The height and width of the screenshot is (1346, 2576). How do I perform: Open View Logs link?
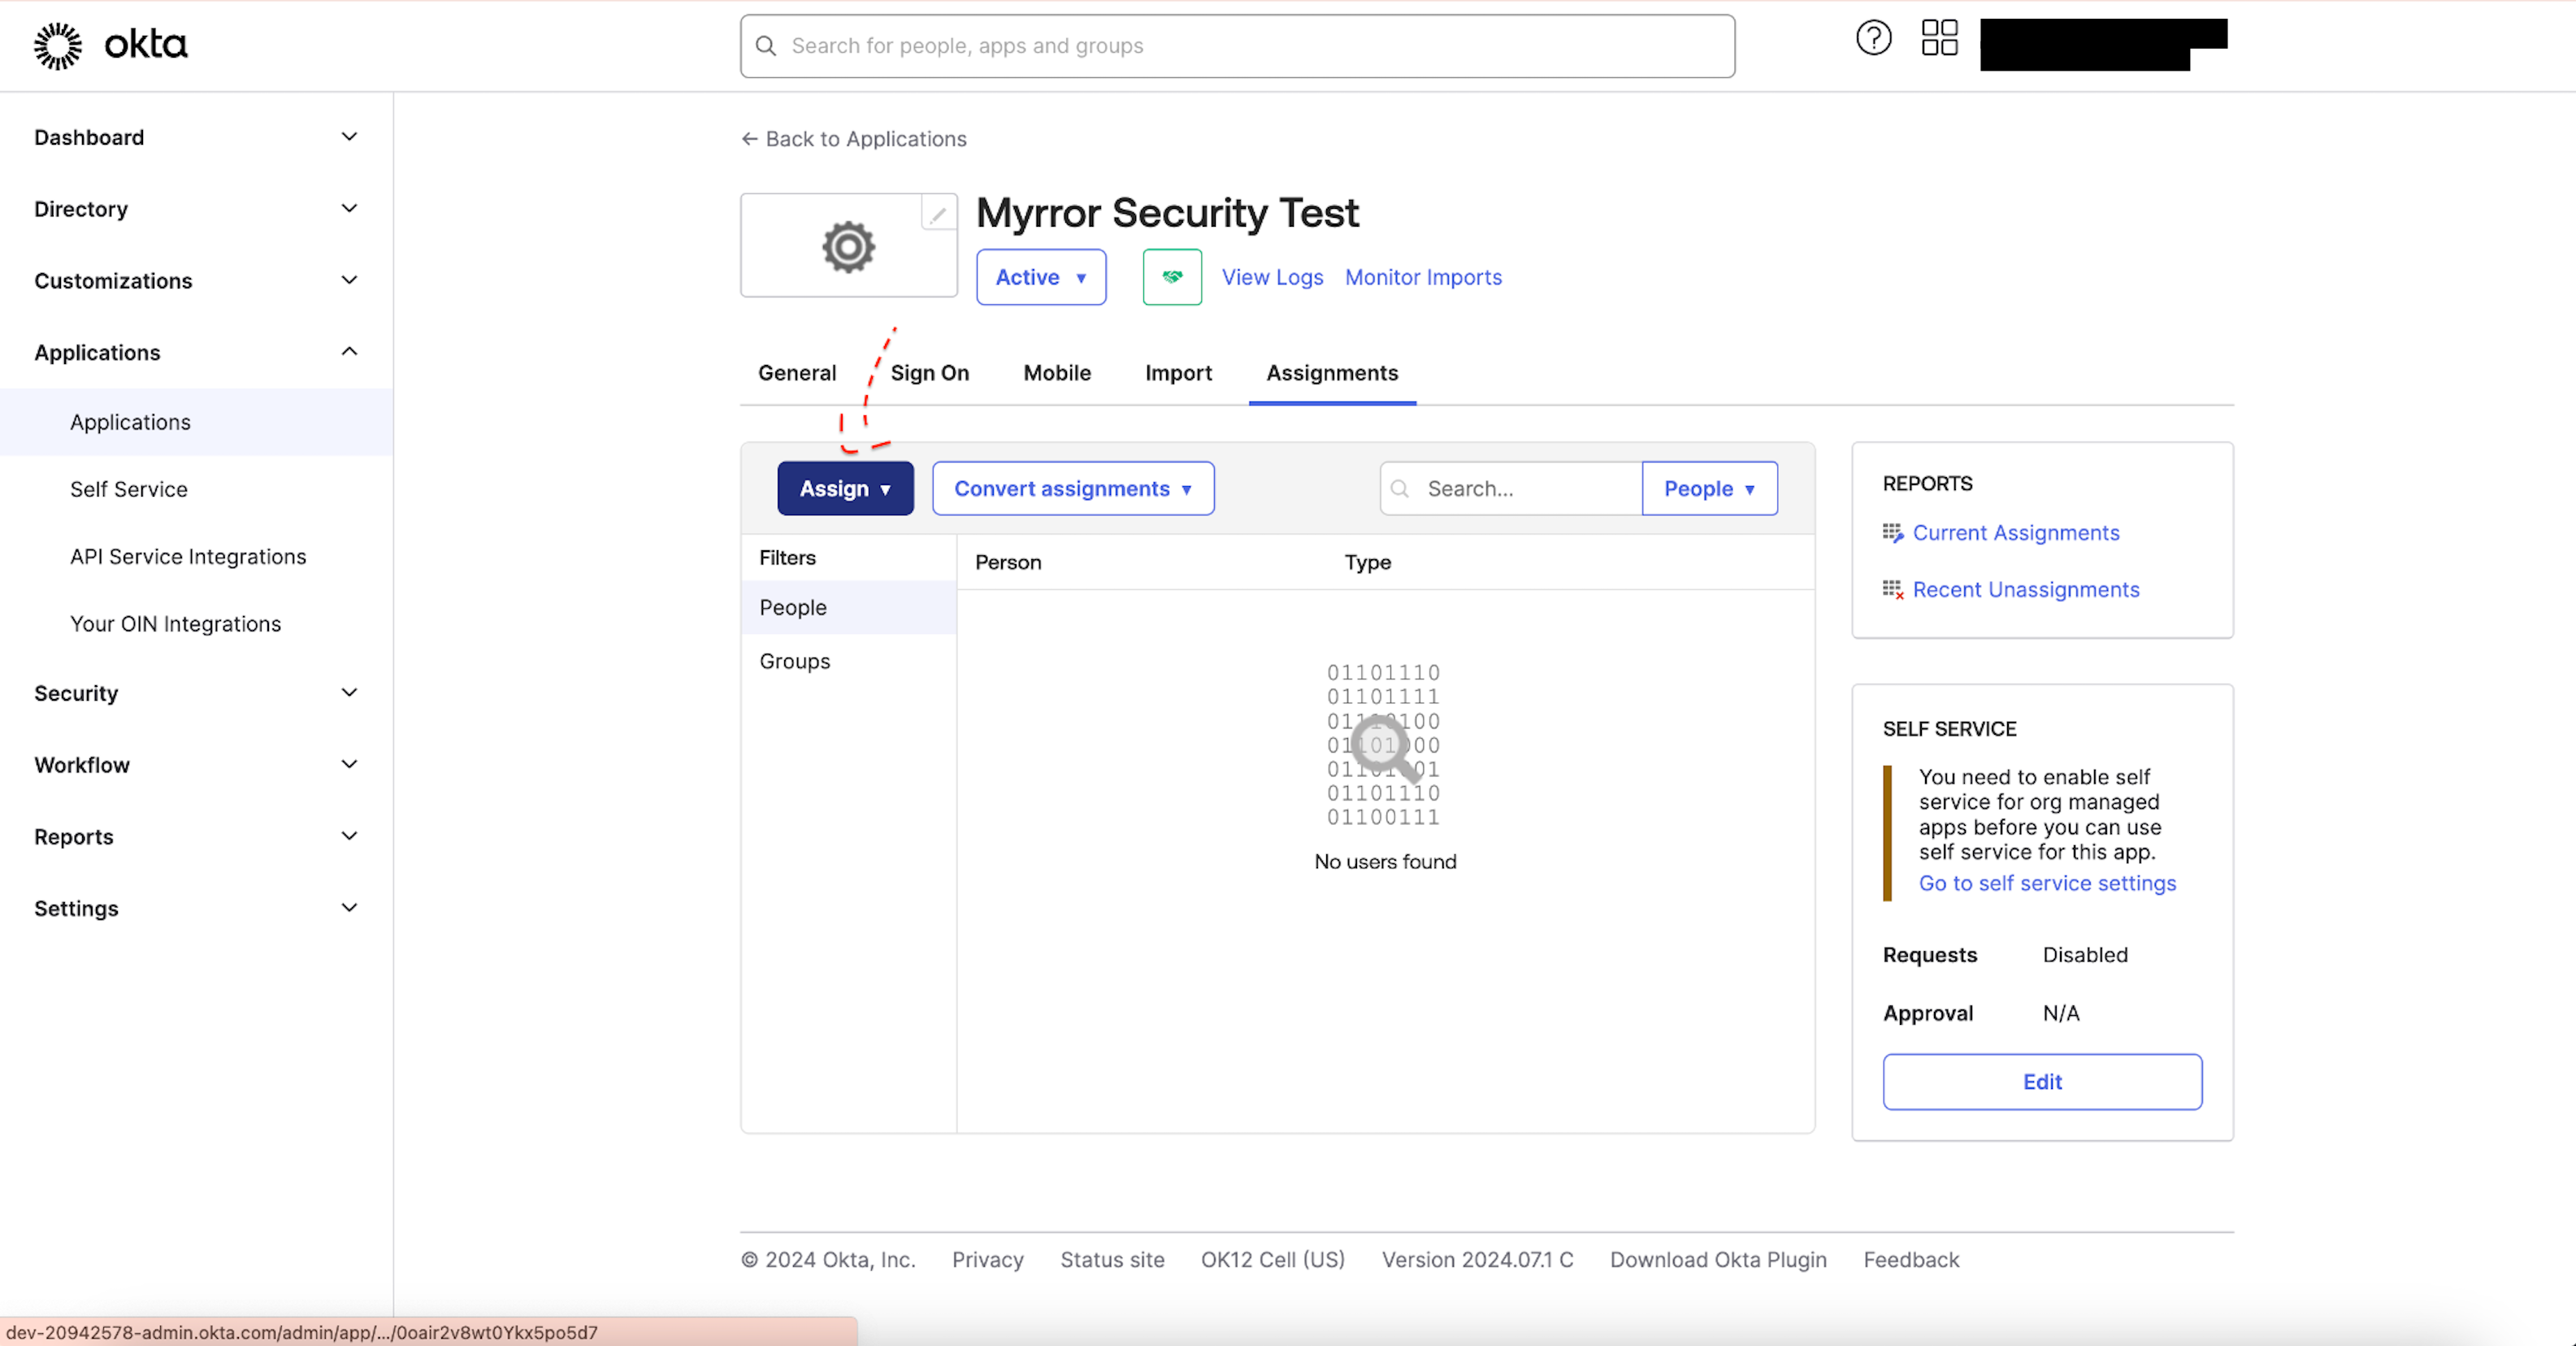pos(1272,277)
